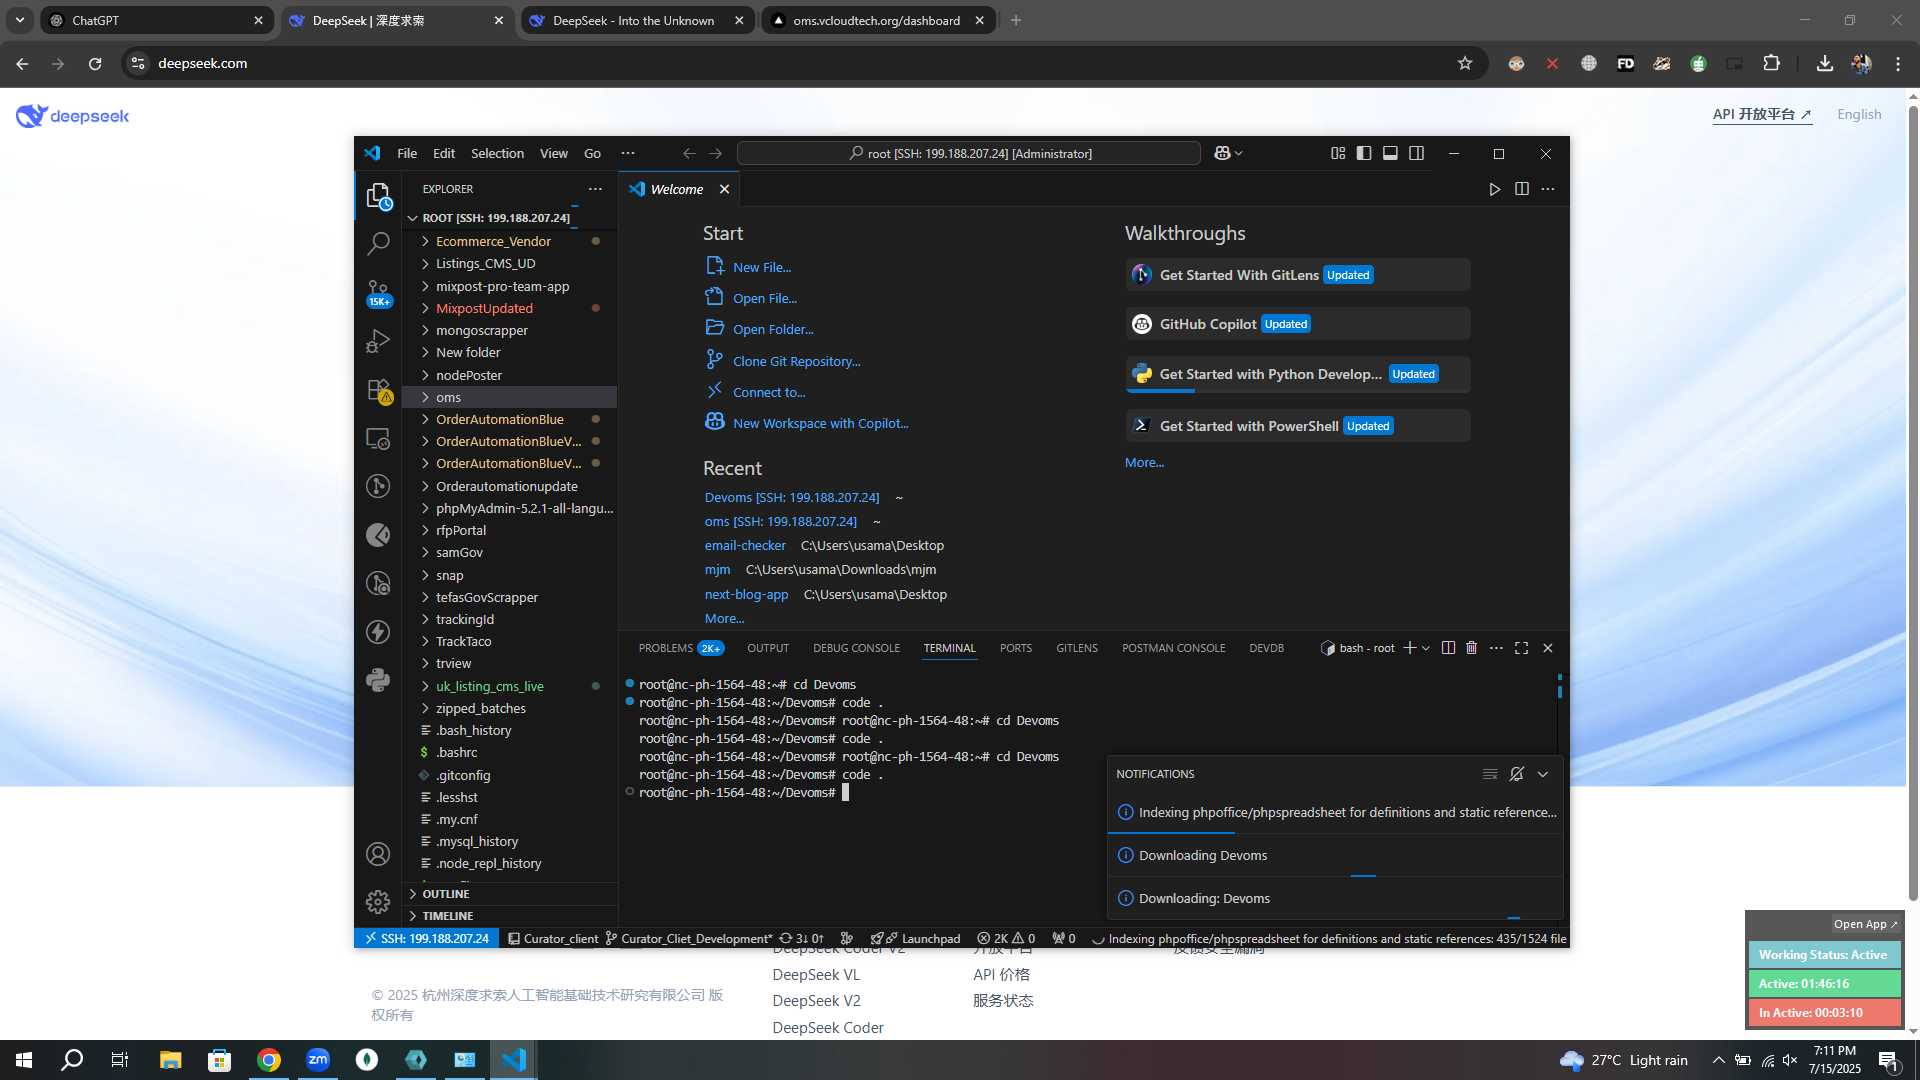Toggle the bottom panel visibility

(1390, 153)
